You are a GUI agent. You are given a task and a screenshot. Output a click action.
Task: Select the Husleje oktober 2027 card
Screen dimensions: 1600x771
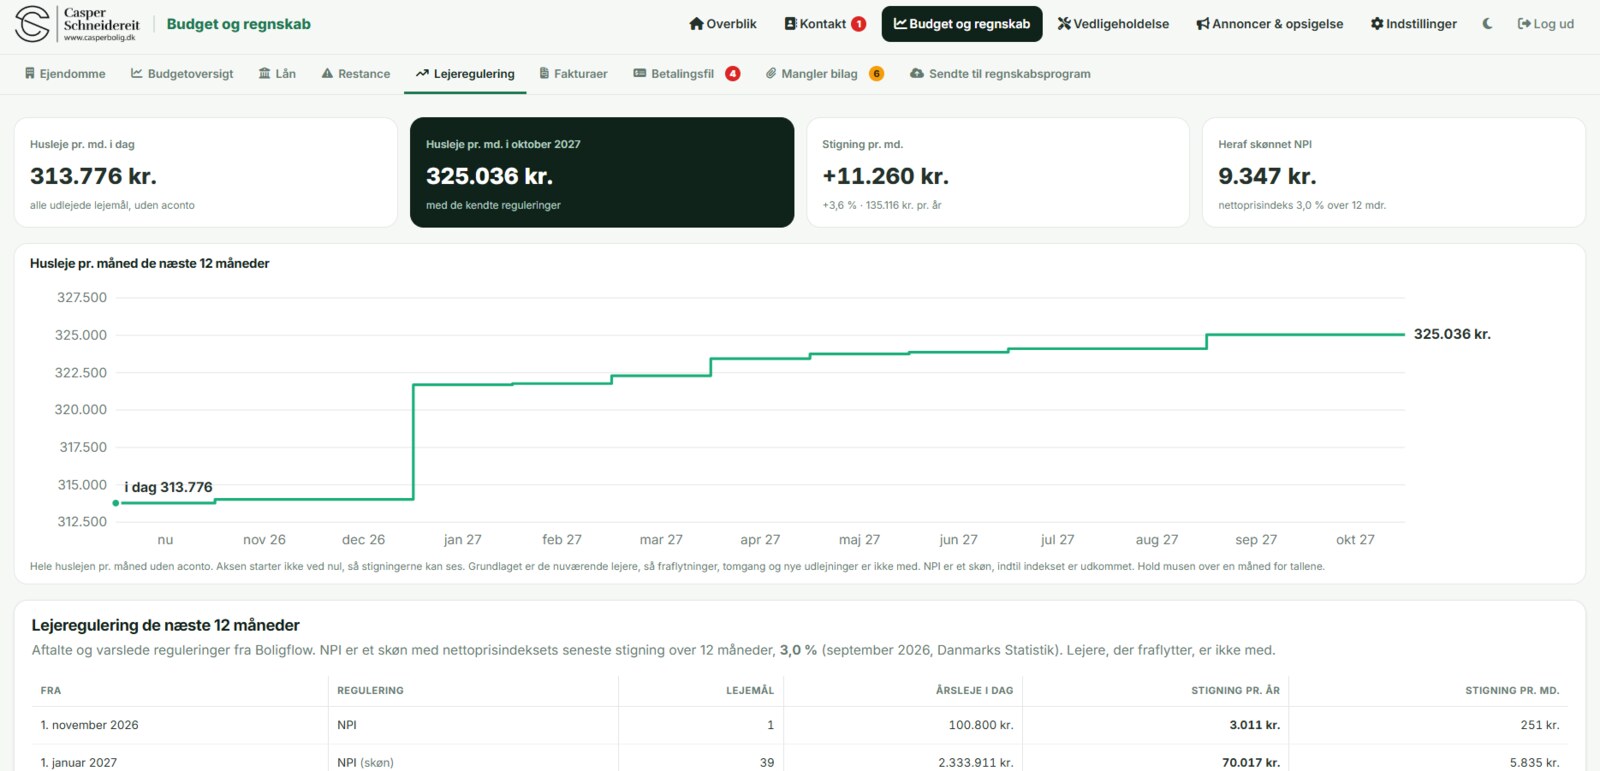click(x=602, y=173)
